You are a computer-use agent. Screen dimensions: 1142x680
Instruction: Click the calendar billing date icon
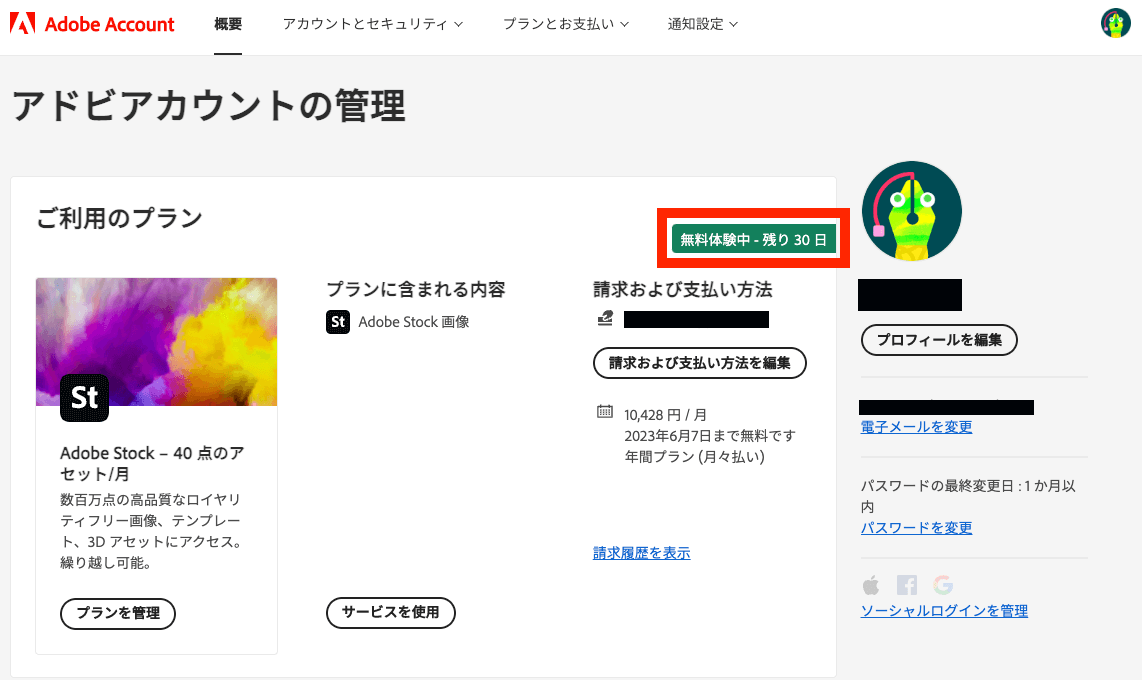click(x=604, y=412)
